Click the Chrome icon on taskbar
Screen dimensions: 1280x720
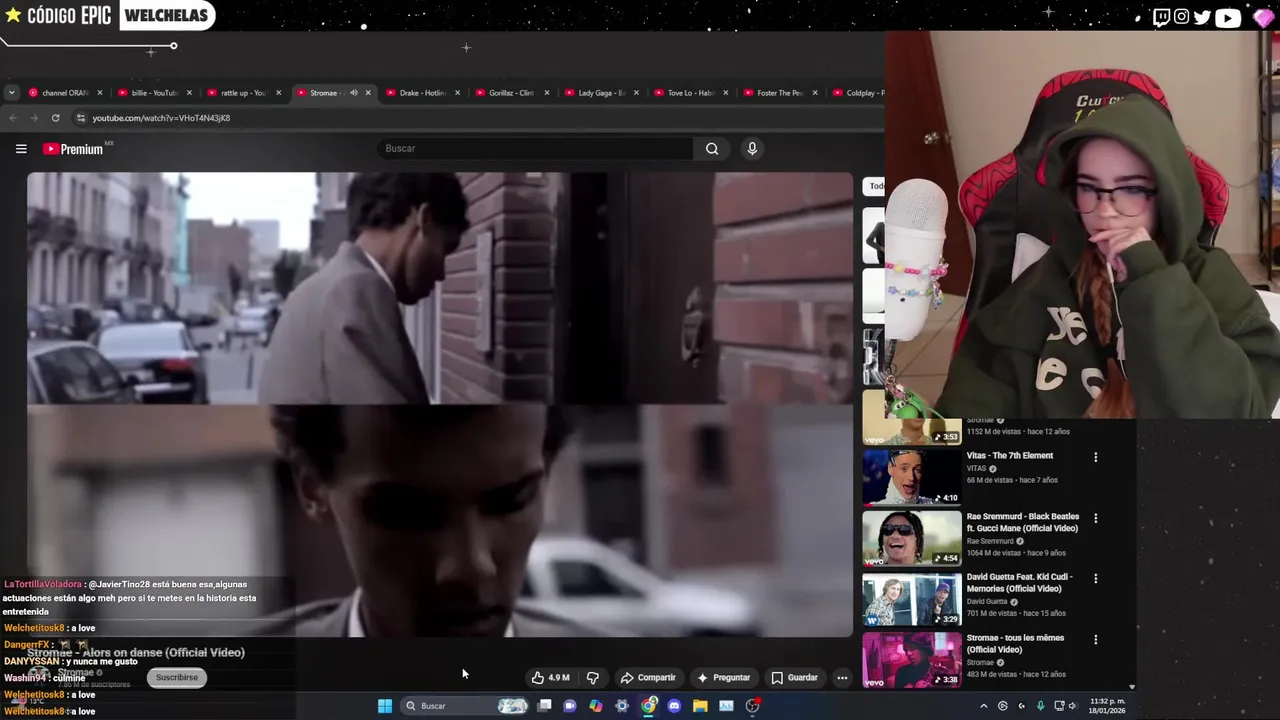coord(648,706)
